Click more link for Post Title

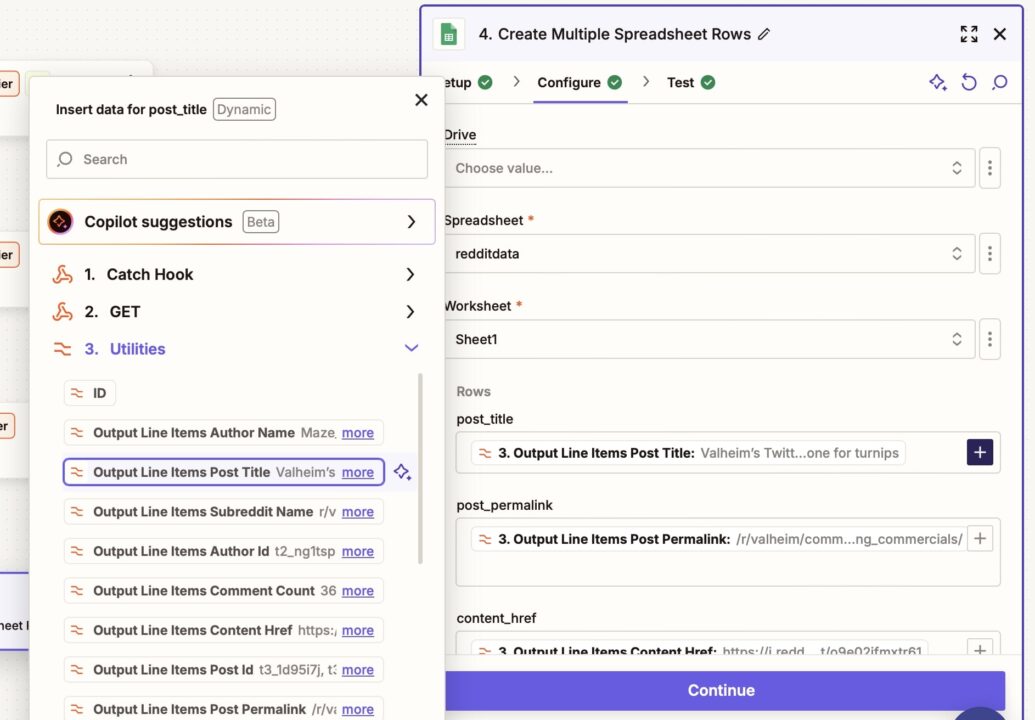click(x=358, y=473)
